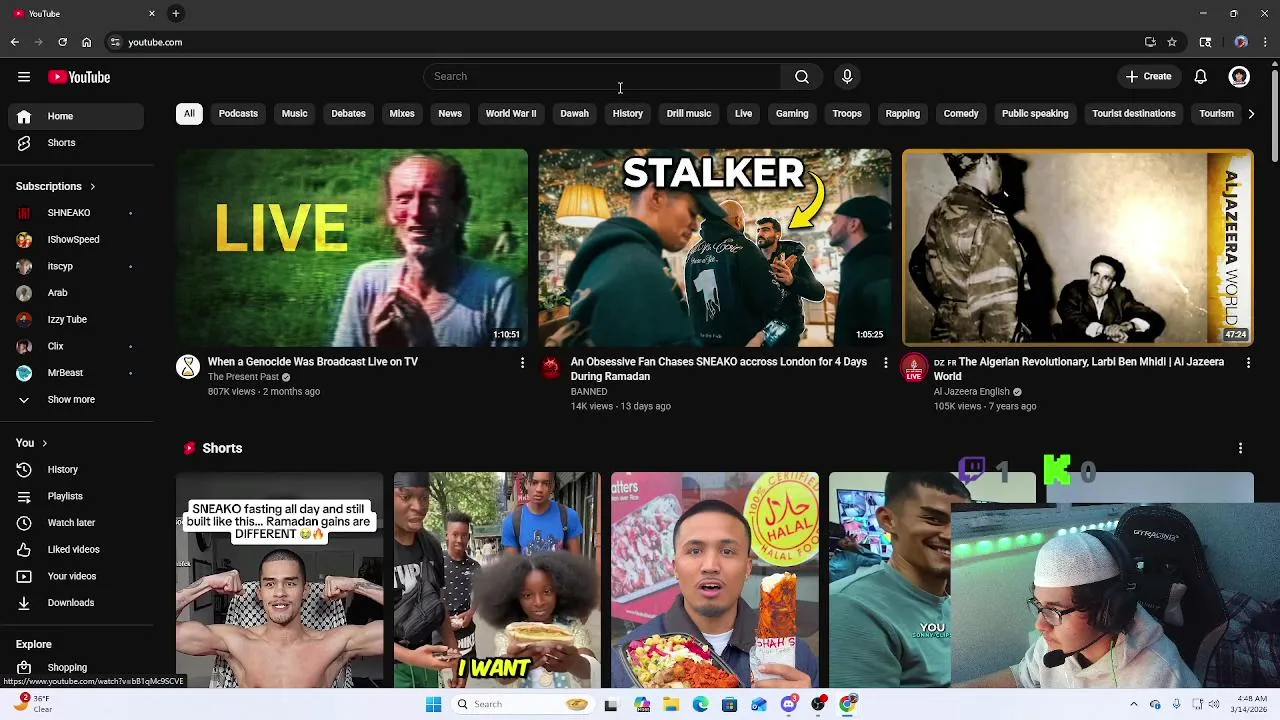Open weather widget in taskbar

pos(35,704)
